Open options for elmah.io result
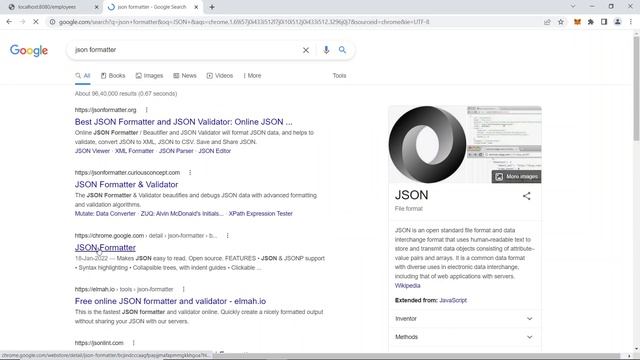Viewport: 640px width, 360px height. click(183, 289)
